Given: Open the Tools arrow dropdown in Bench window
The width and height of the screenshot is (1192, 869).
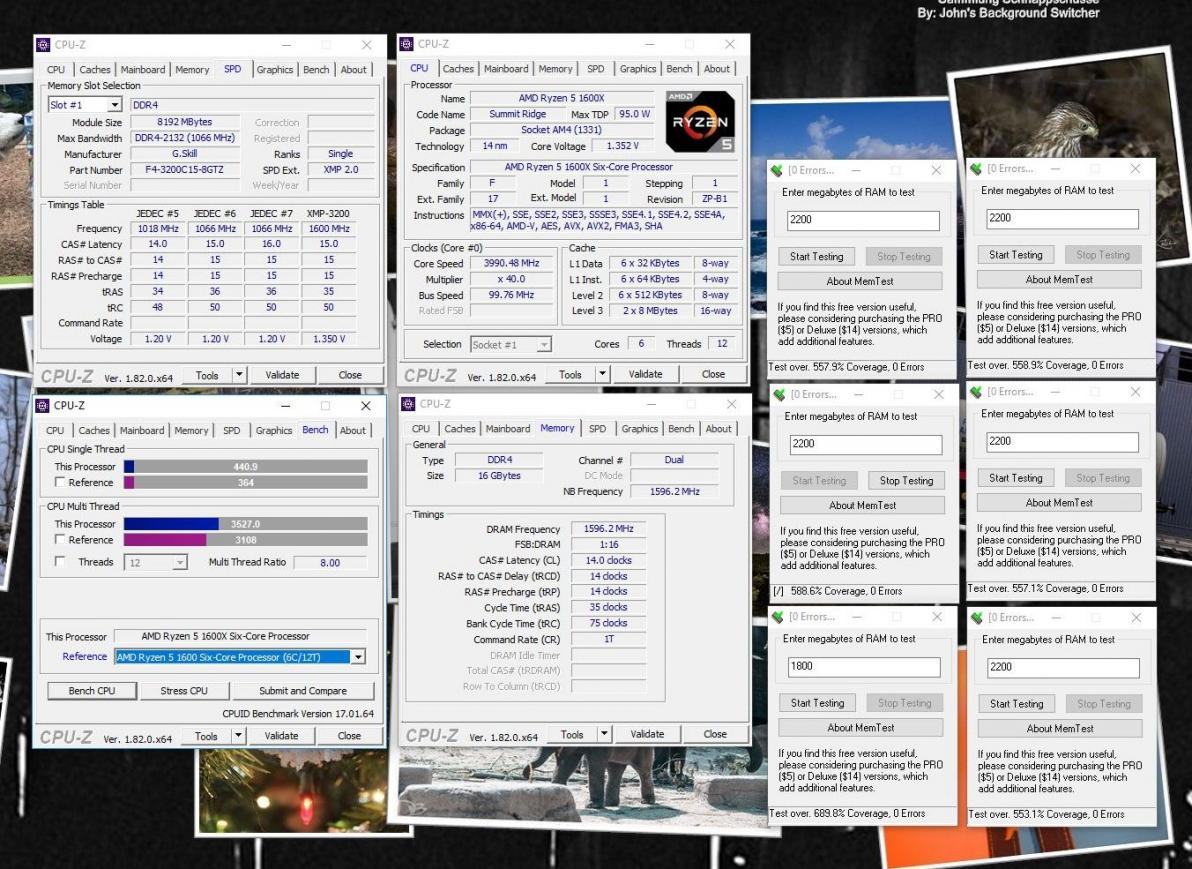Looking at the screenshot, I should (238, 736).
